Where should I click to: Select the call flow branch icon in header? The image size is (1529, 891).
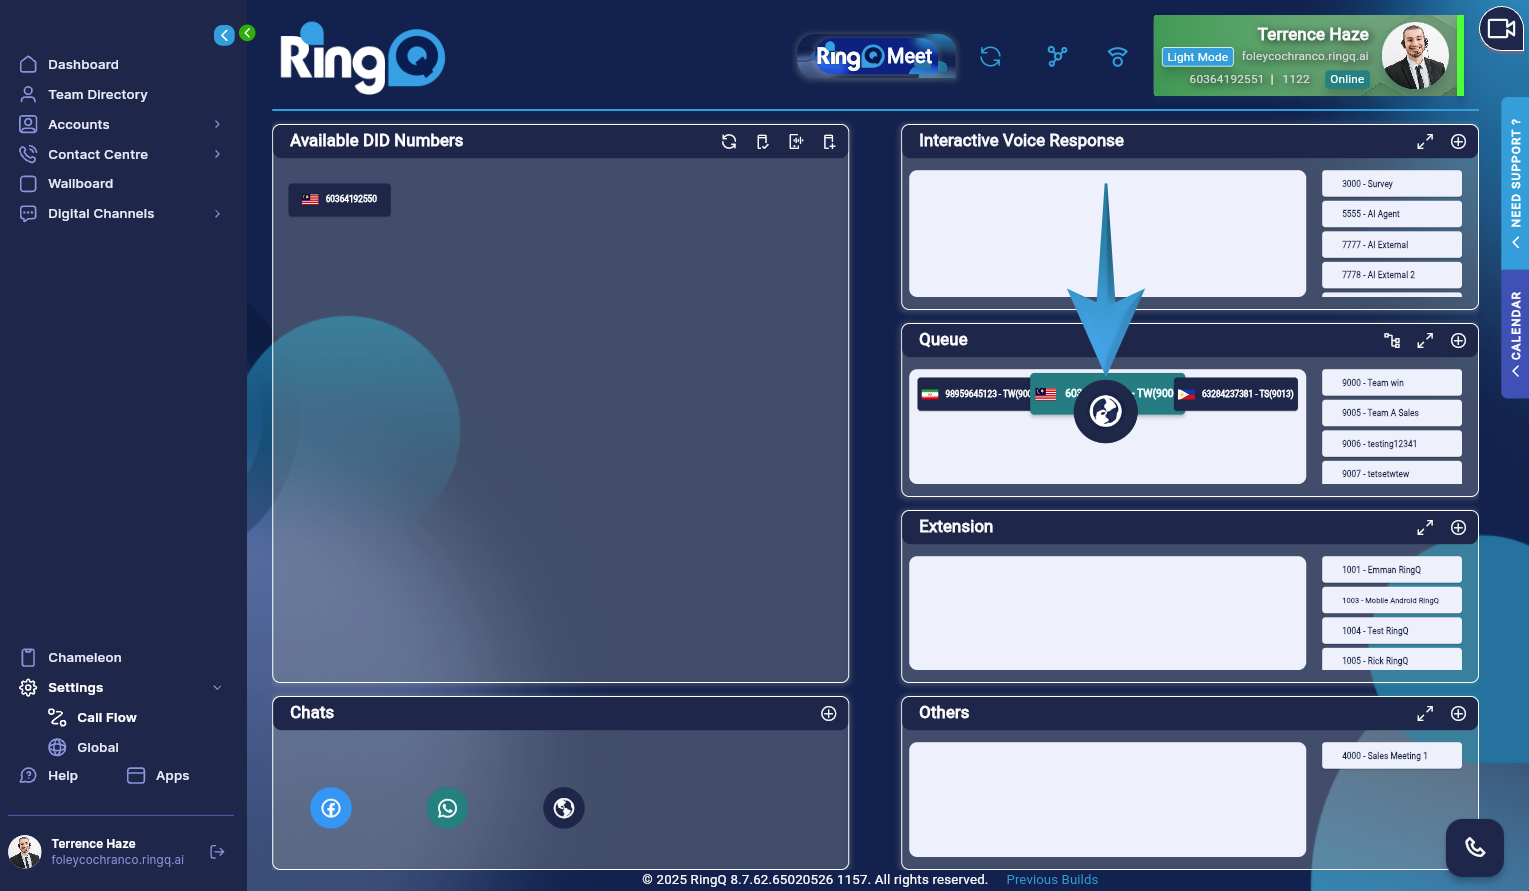click(x=1056, y=57)
